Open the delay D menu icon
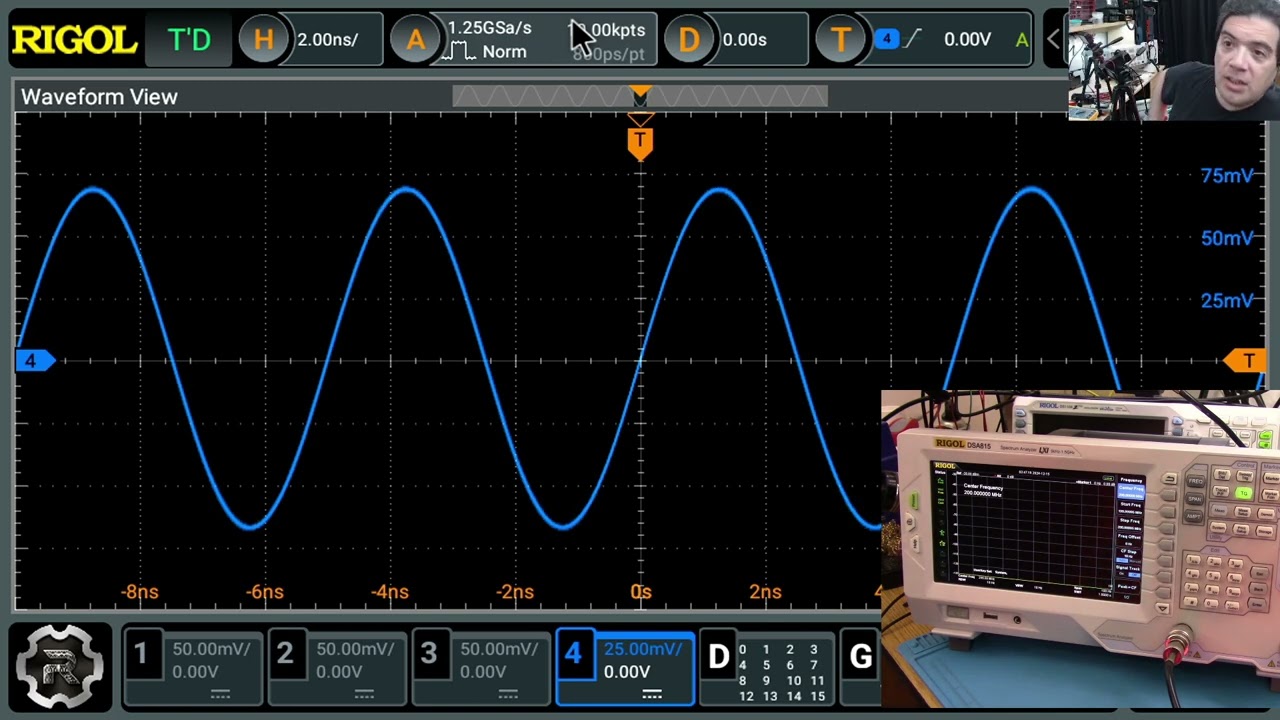 click(x=689, y=40)
